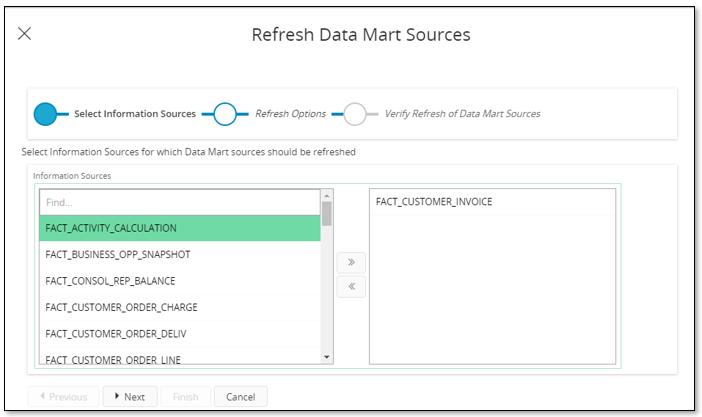This screenshot has height=417, width=702.
Task: Click the Find search field
Action: click(x=180, y=202)
